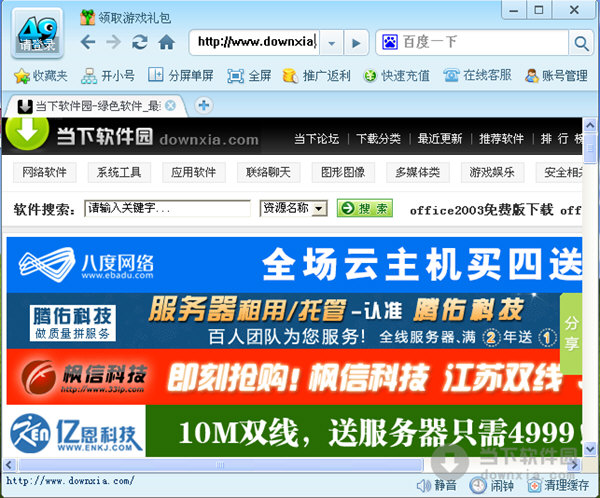
Task: Switch to 全屏 fullscreen mode
Action: click(x=249, y=76)
